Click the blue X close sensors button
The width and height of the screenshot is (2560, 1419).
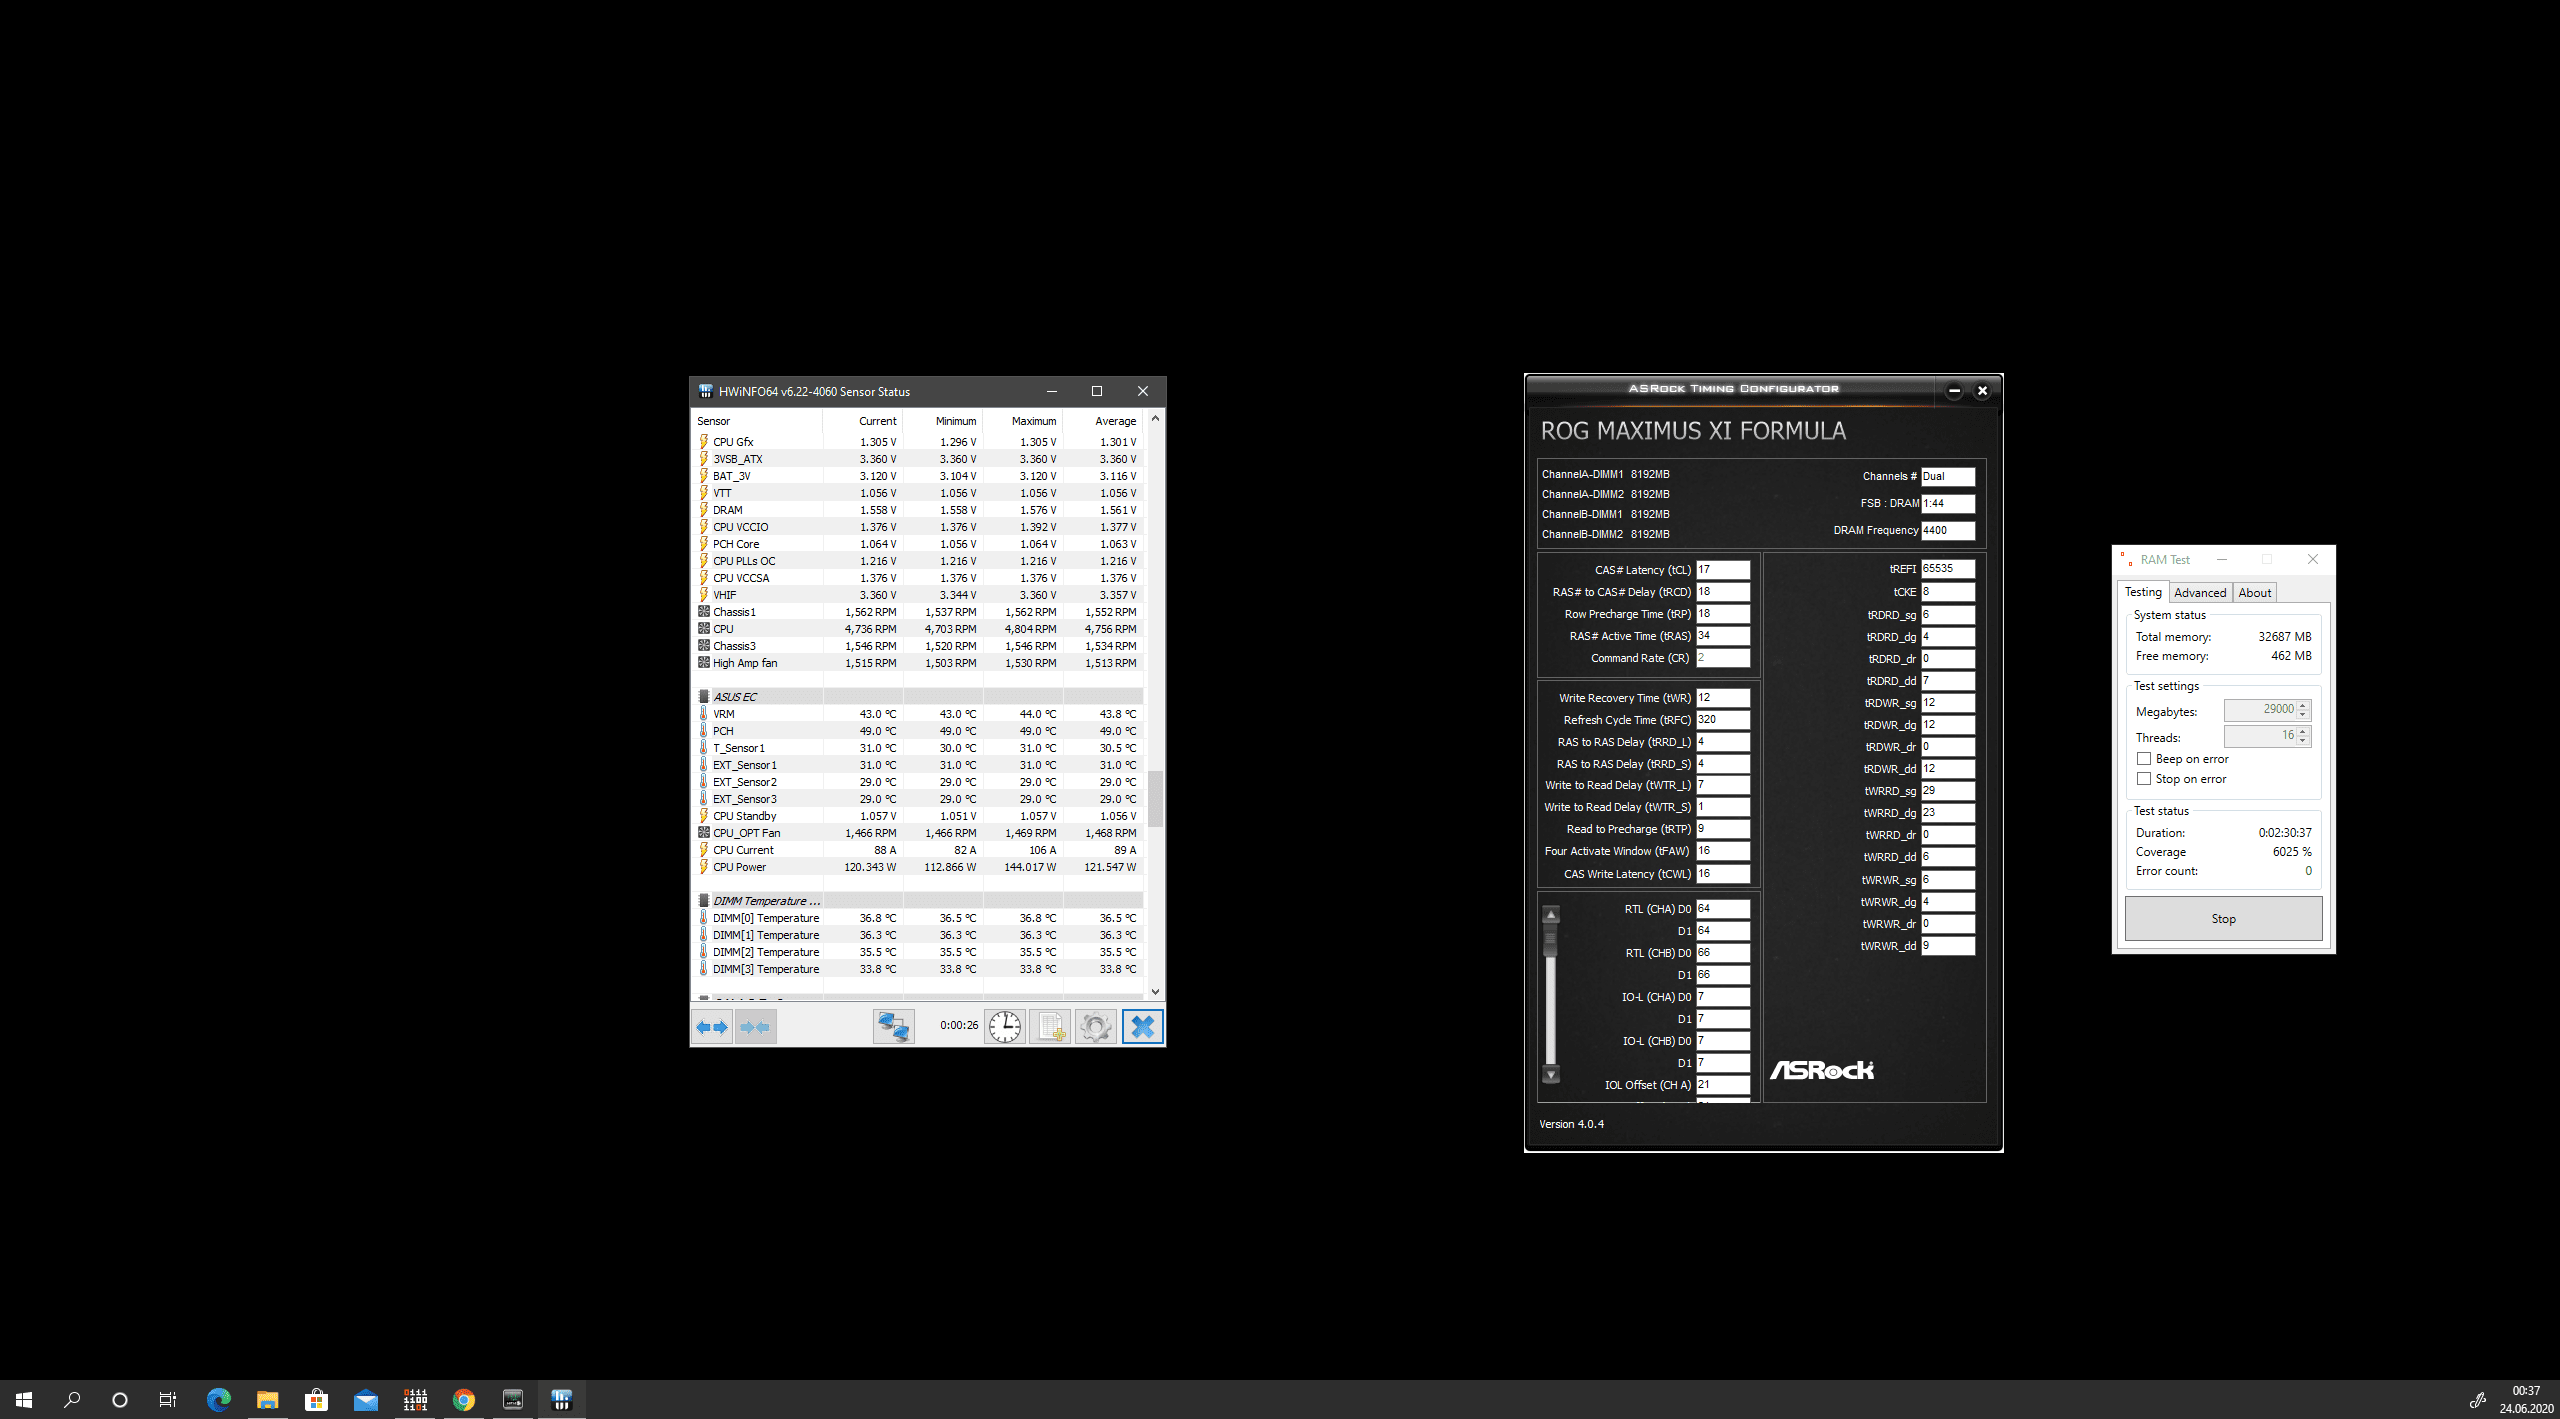click(1142, 1027)
